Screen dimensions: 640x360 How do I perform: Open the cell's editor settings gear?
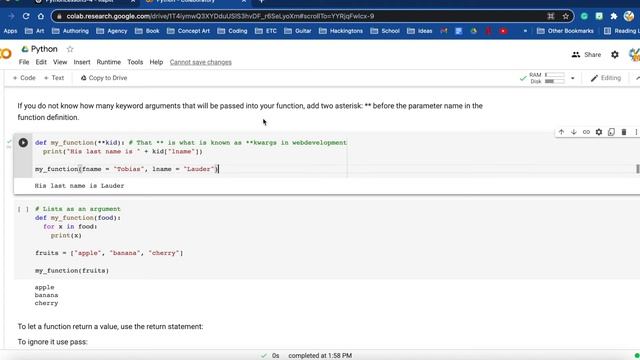point(599,132)
